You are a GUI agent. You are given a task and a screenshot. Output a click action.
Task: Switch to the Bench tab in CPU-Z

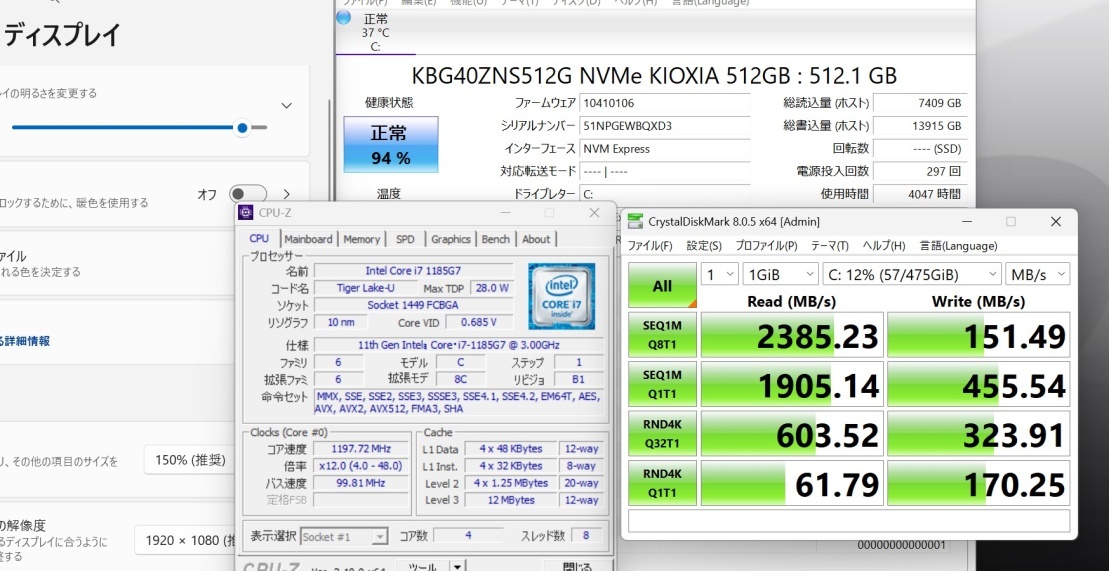coord(496,239)
